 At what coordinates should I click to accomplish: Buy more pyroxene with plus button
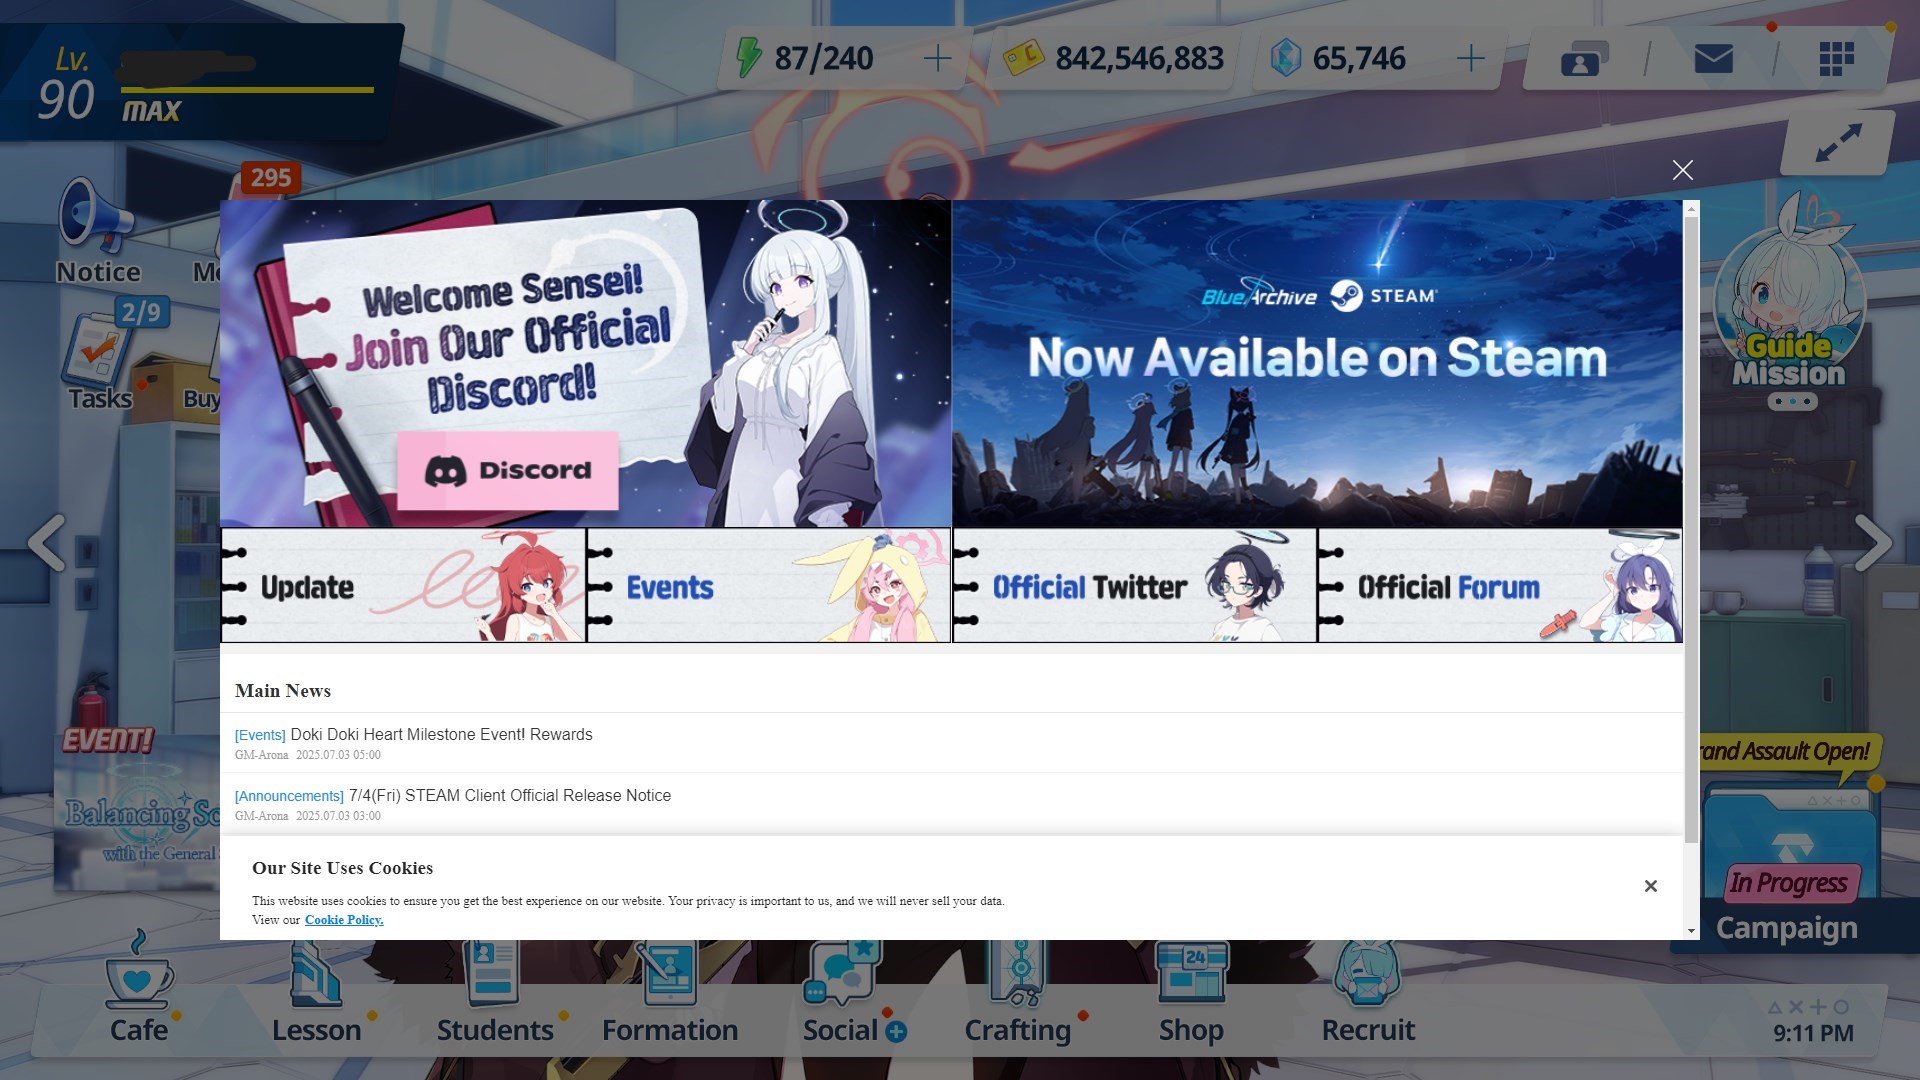1470,59
